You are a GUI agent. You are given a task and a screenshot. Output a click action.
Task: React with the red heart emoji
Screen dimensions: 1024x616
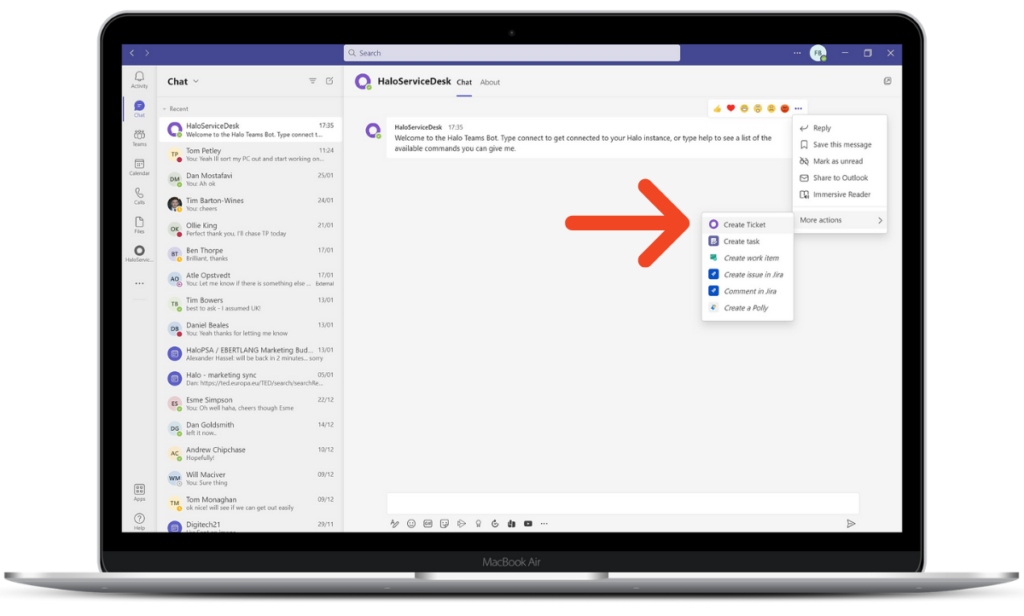pos(731,108)
